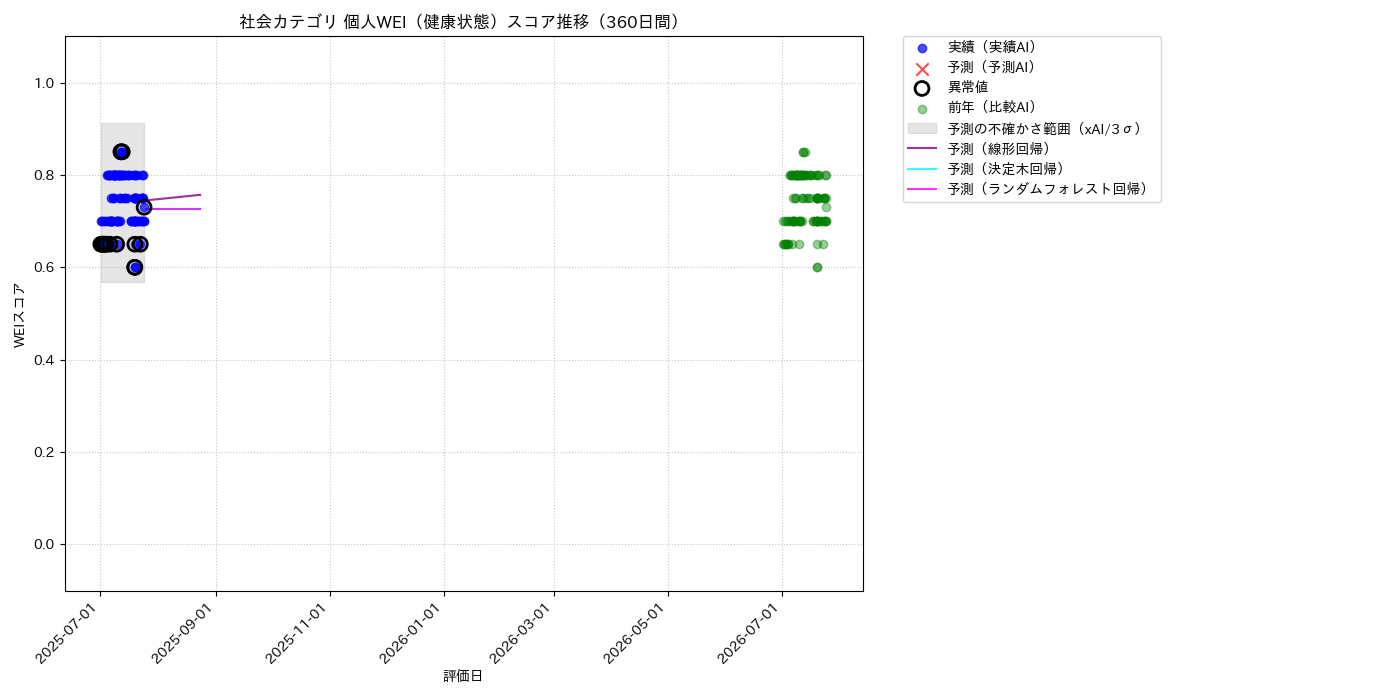Viewport: 1400px width, 700px height.
Task: Click the chart title 社会カテゴリ 個人WEI
Action: click(x=464, y=22)
